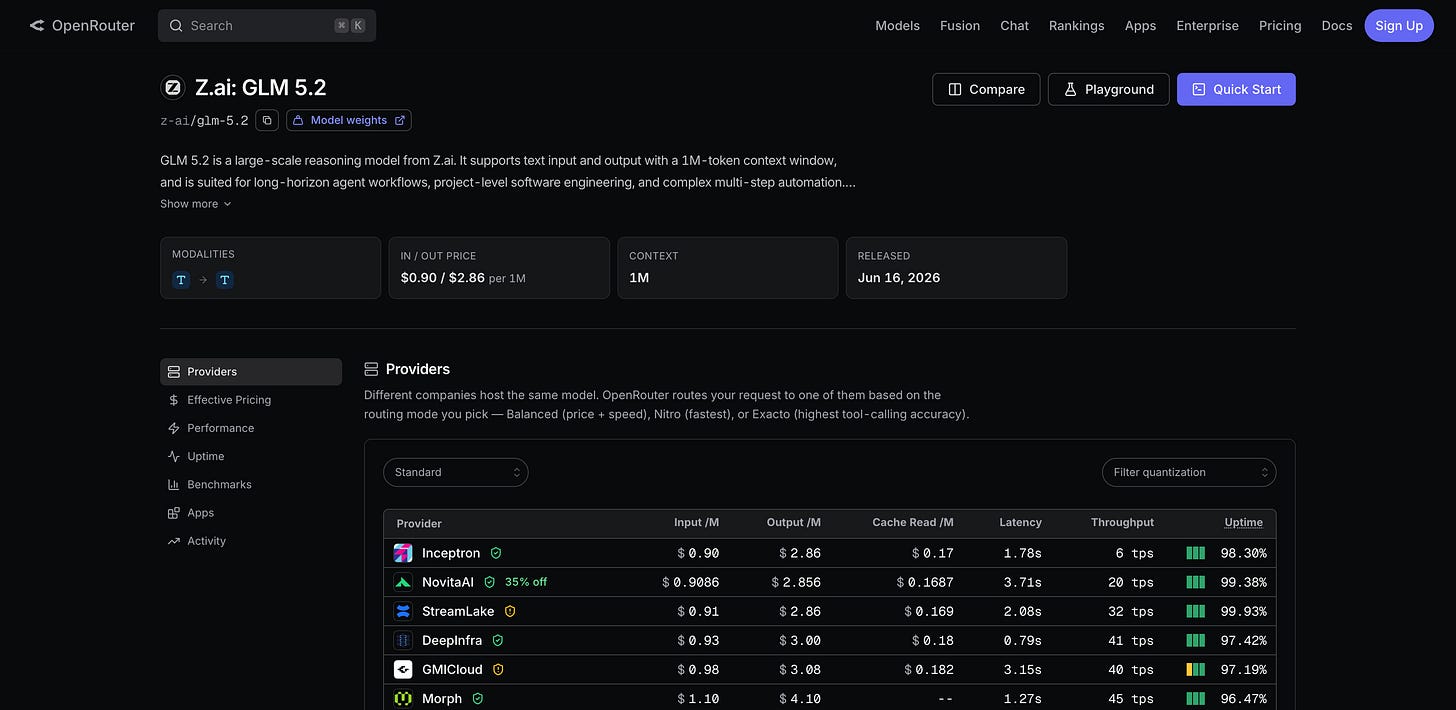Expand description with Show more
The image size is (1456, 710).
click(x=196, y=204)
